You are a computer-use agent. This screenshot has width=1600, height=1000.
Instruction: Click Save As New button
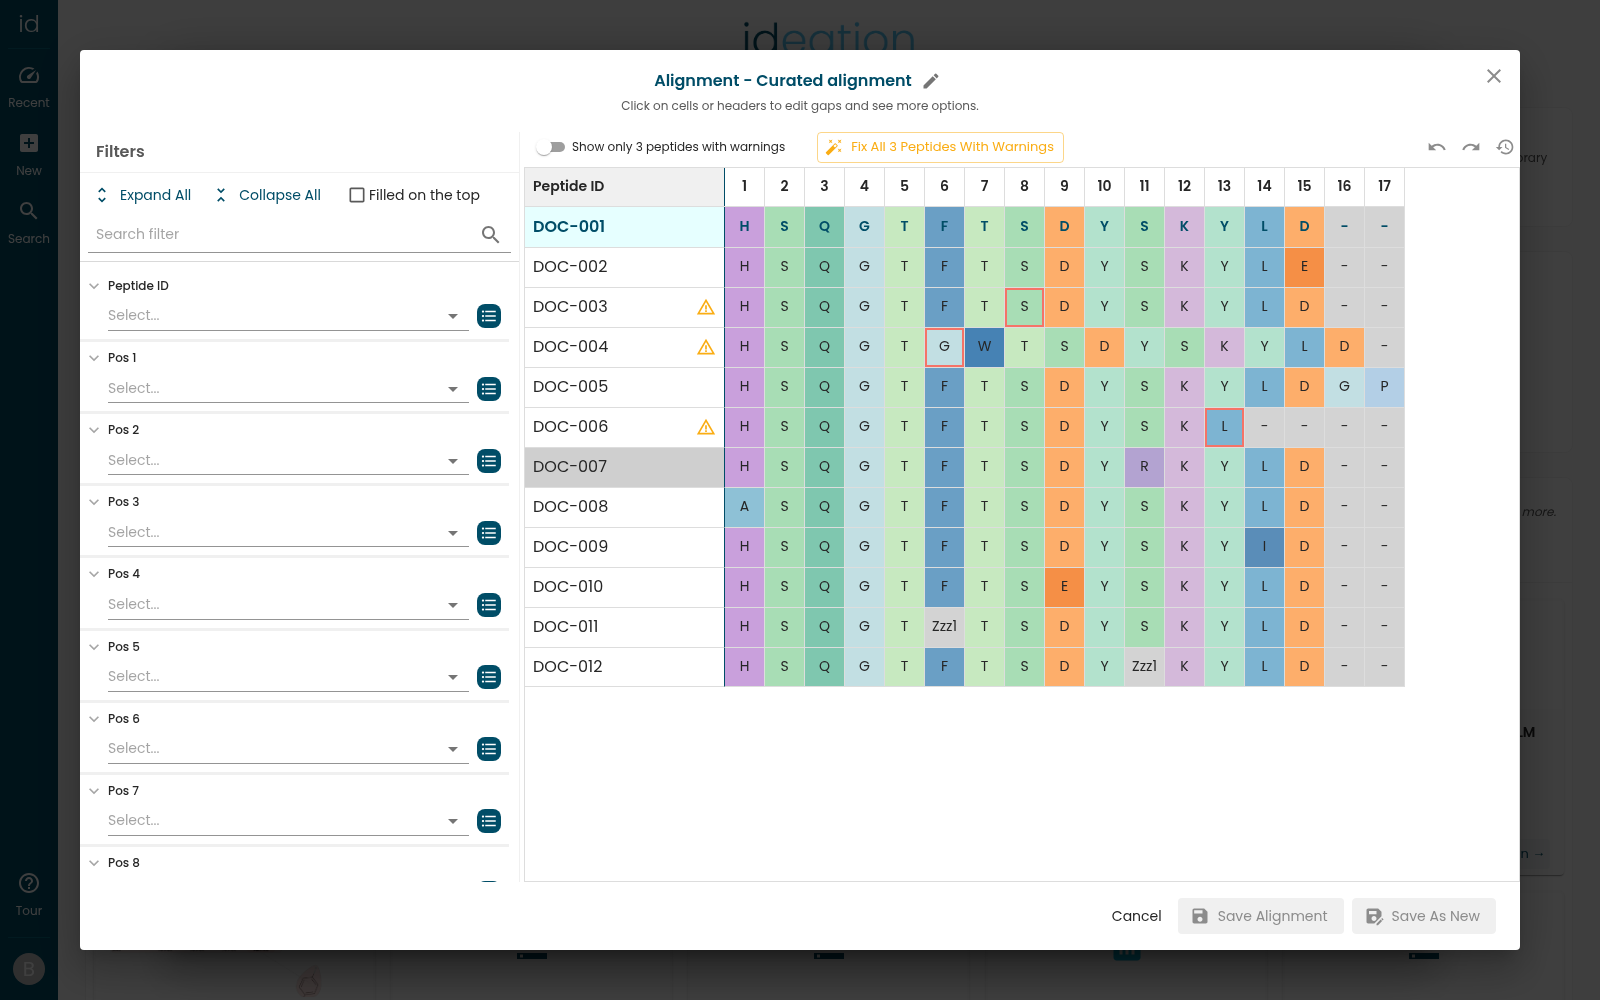pos(1423,916)
